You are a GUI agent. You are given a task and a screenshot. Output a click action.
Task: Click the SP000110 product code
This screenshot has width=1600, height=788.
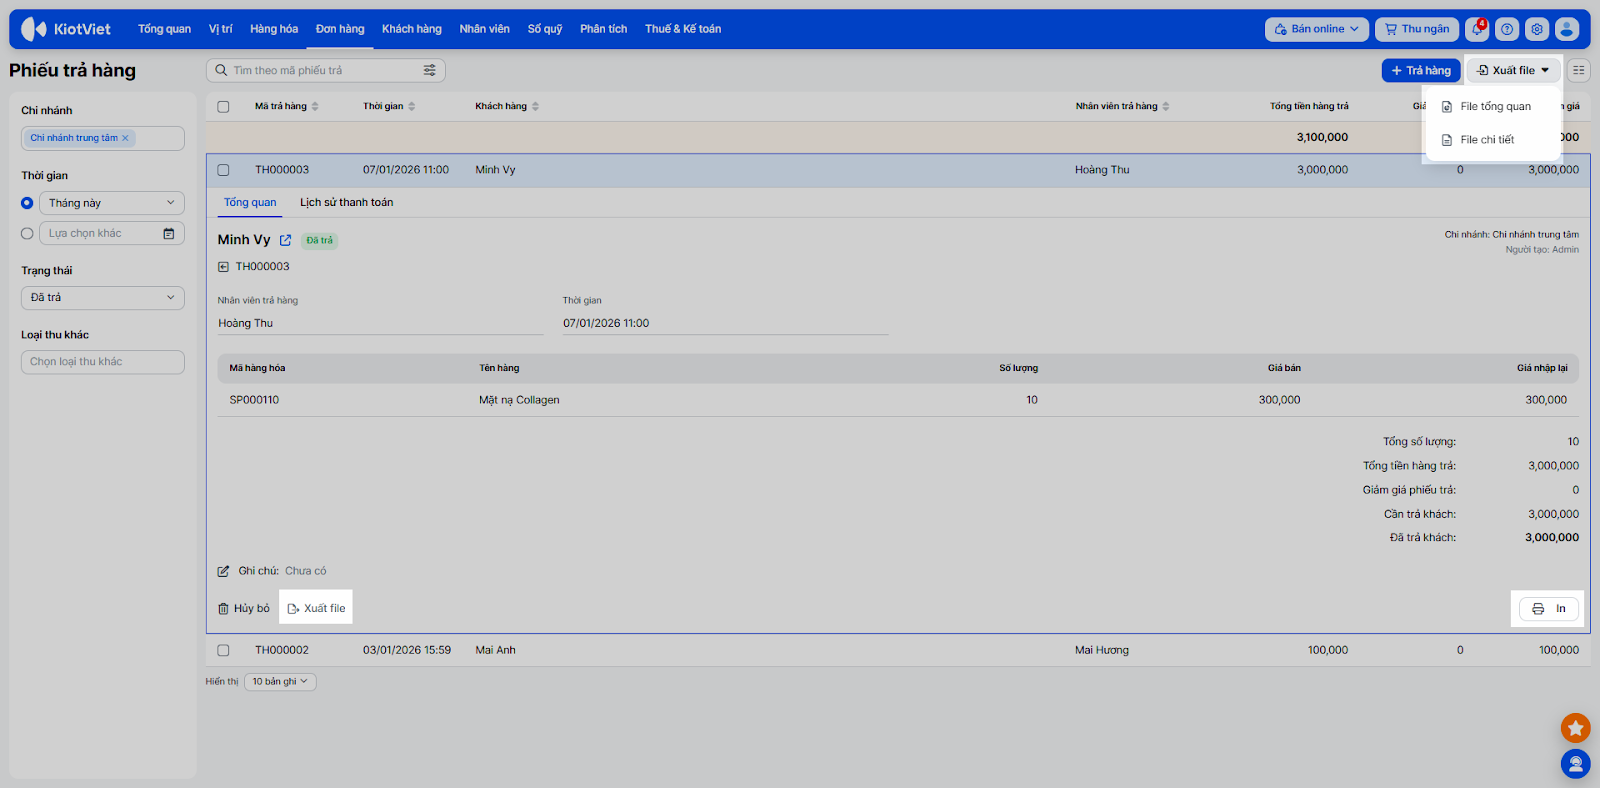tap(254, 400)
